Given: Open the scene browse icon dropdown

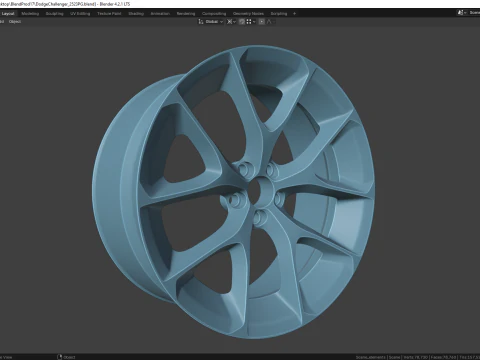Looking at the screenshot, I should click(462, 13).
